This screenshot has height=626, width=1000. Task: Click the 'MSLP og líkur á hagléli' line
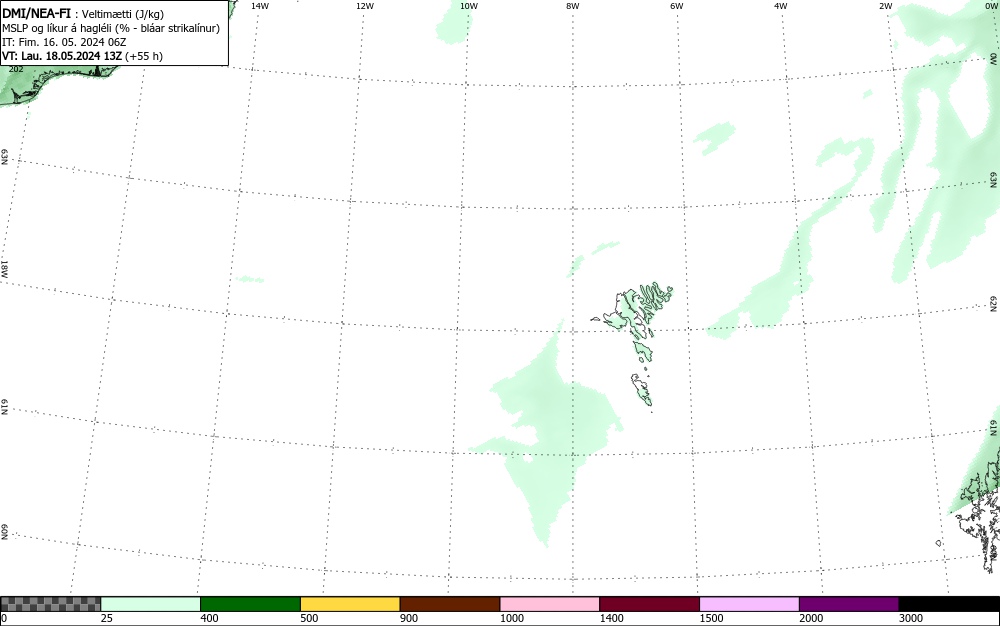click(x=111, y=28)
